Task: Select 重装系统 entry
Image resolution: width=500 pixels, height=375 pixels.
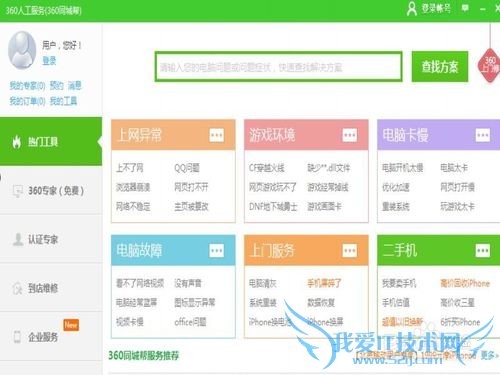Action: (x=396, y=206)
